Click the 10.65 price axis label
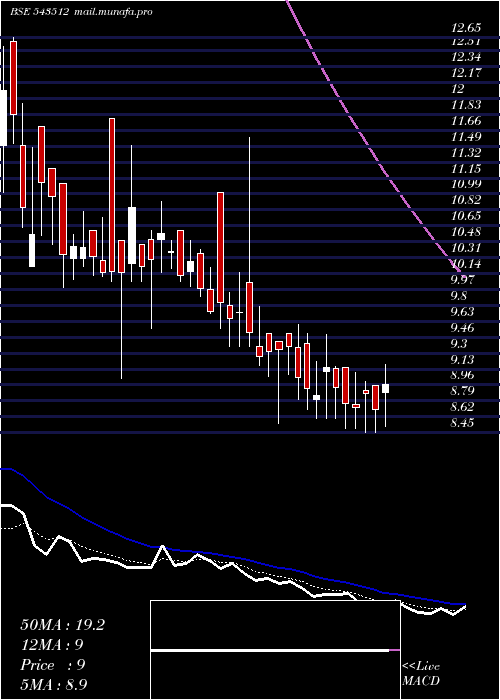The image size is (500, 700). click(x=467, y=216)
